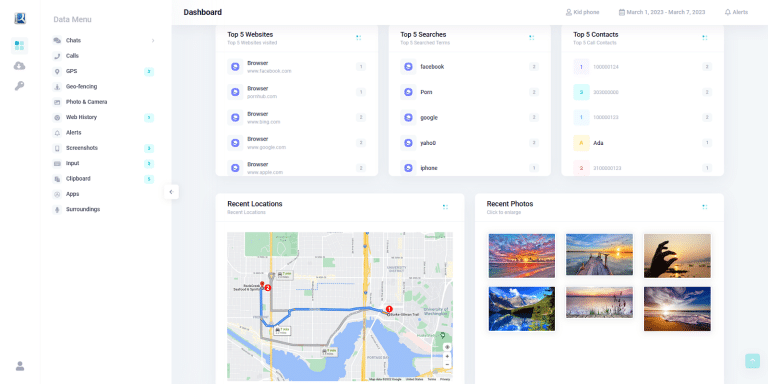Click Top 5 Websites card options icon
This screenshot has height=384, width=768.
click(x=359, y=38)
